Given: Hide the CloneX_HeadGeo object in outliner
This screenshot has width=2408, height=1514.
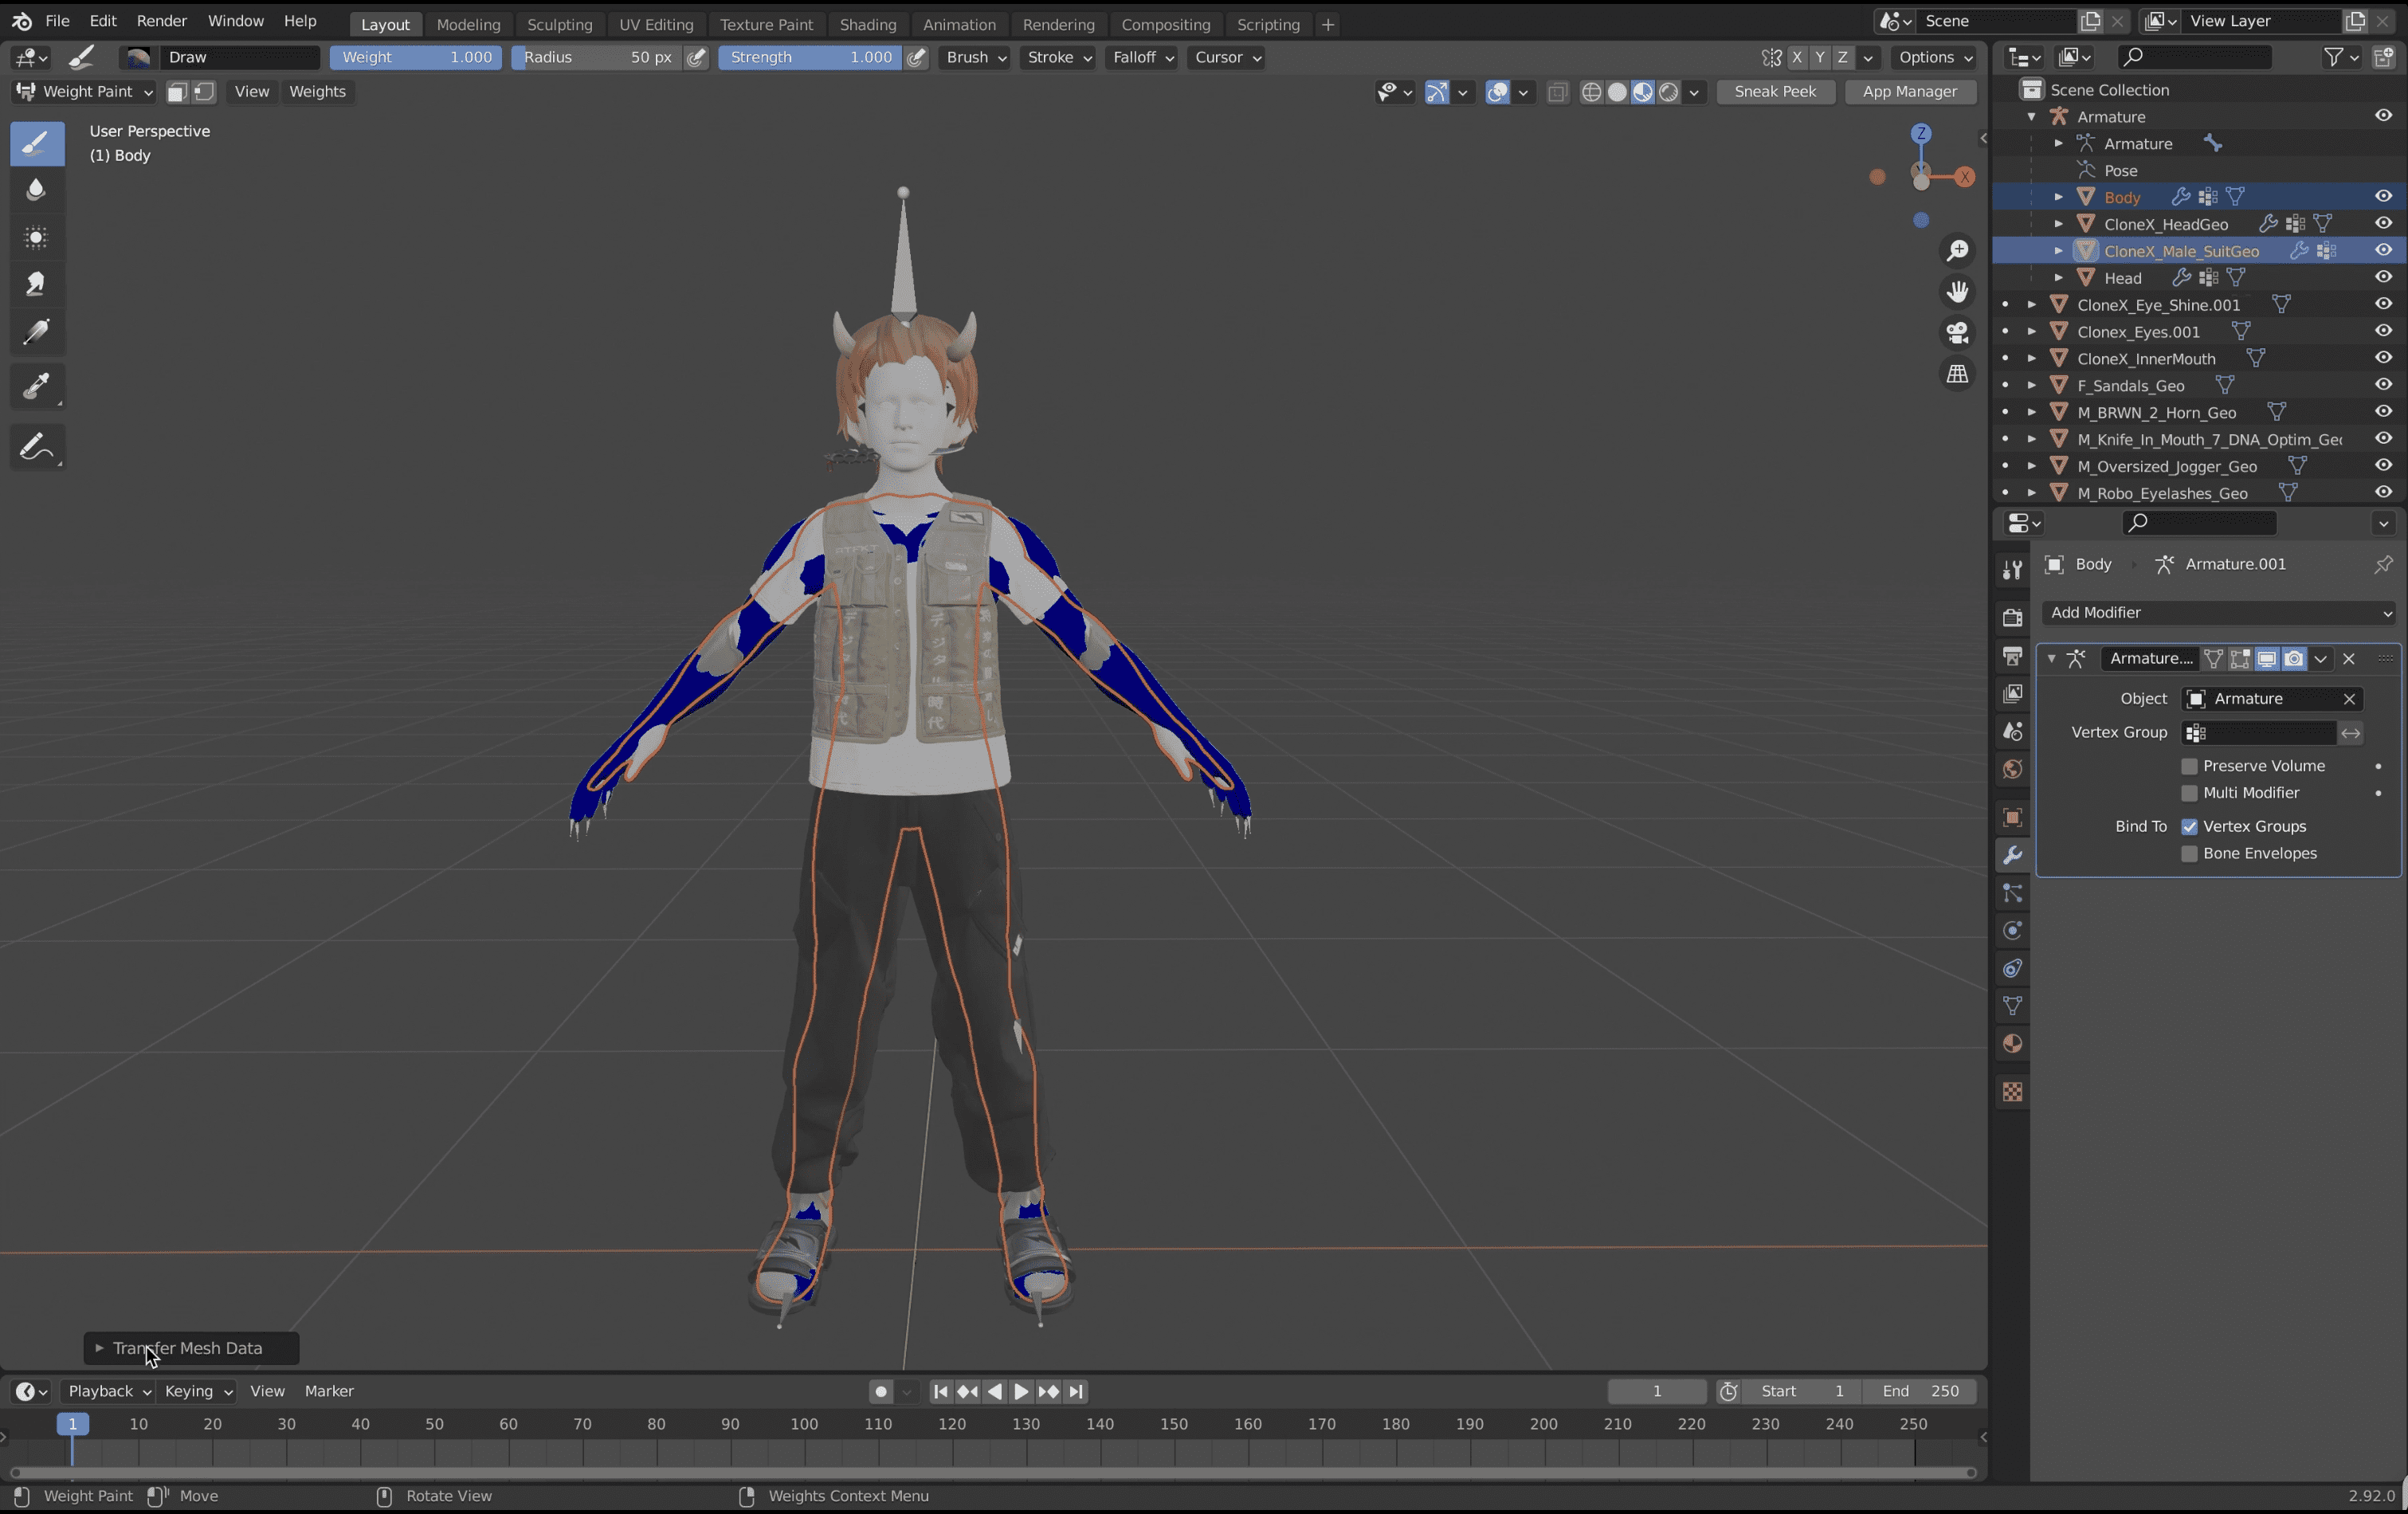Looking at the screenshot, I should 2383,223.
